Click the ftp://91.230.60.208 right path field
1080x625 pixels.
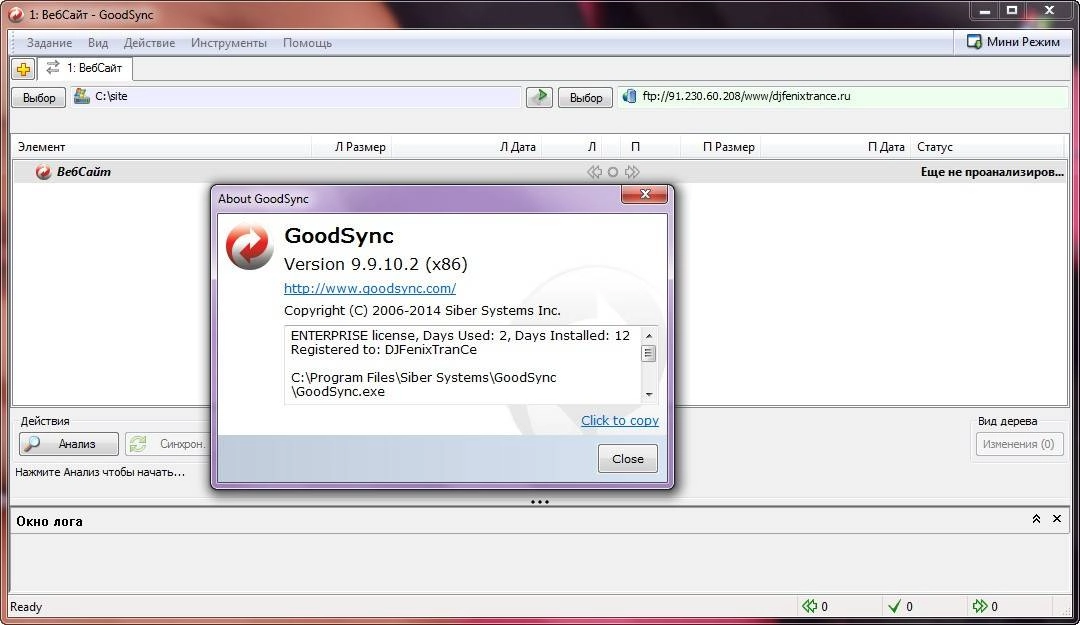click(842, 96)
